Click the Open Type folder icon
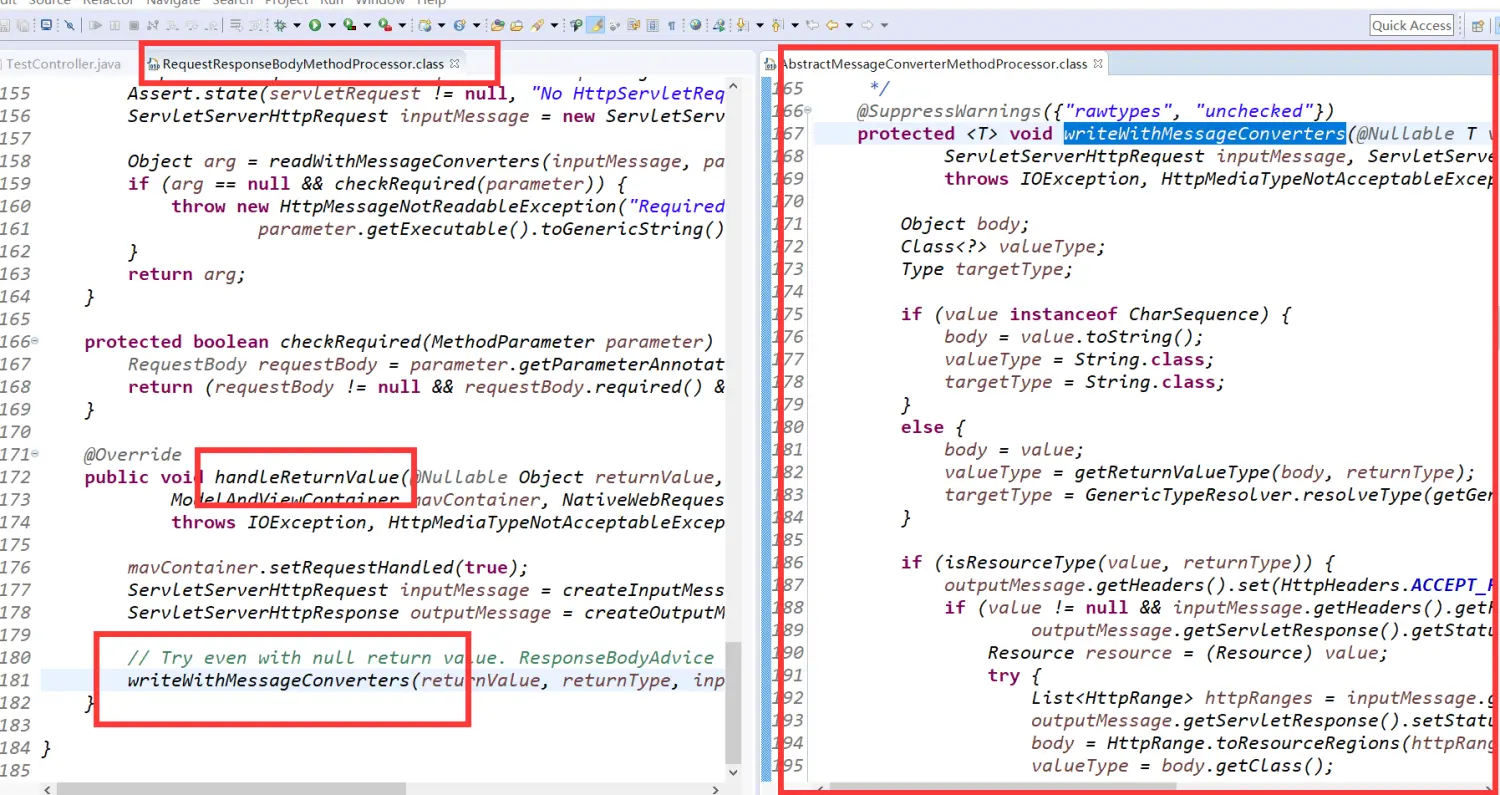The height and width of the screenshot is (795, 1500). pos(497,25)
